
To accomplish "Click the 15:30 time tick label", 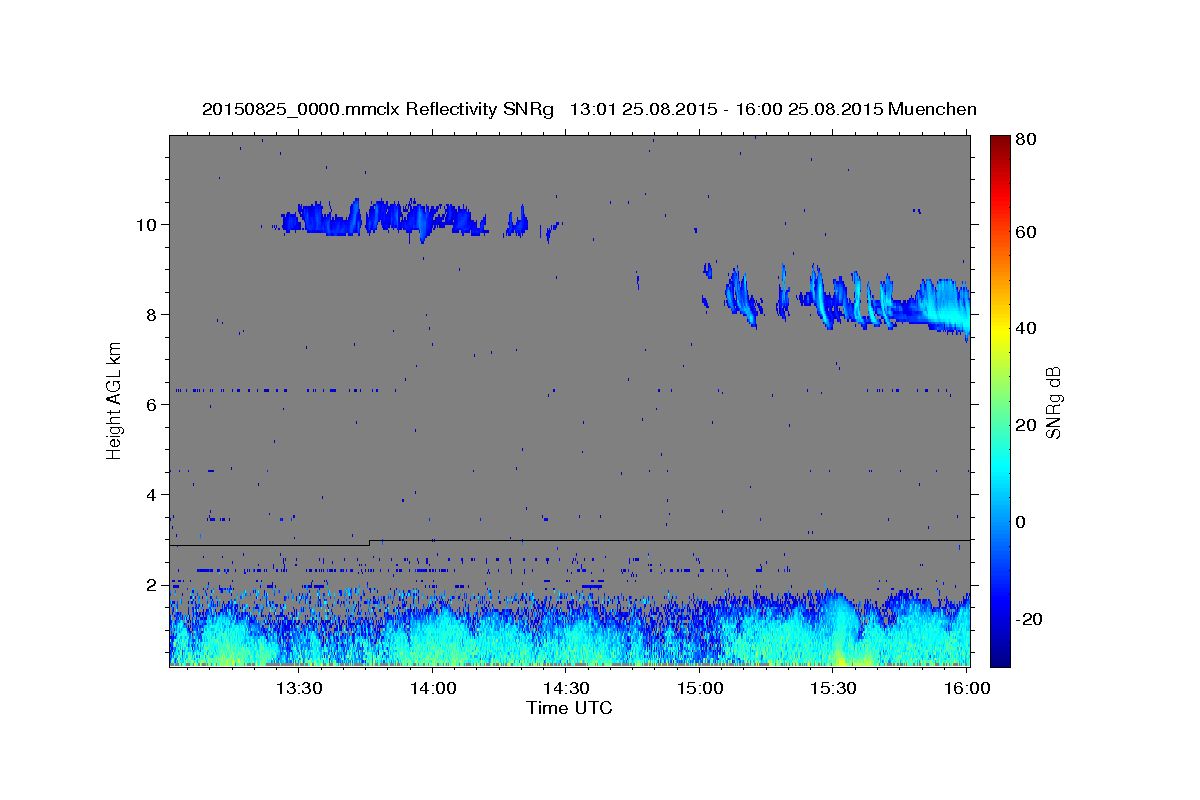I will tap(832, 689).
